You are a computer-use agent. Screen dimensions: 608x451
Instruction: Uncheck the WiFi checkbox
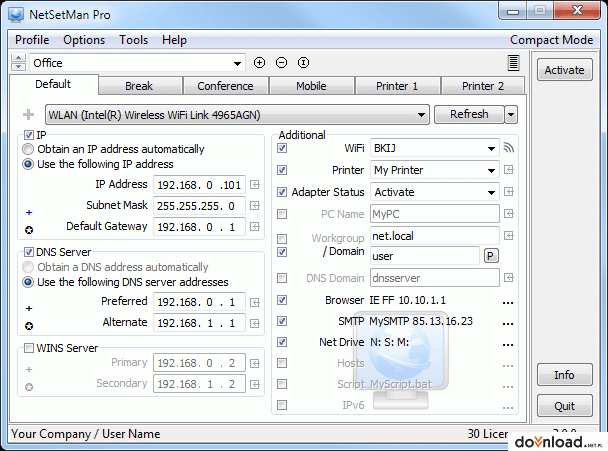tap(282, 148)
